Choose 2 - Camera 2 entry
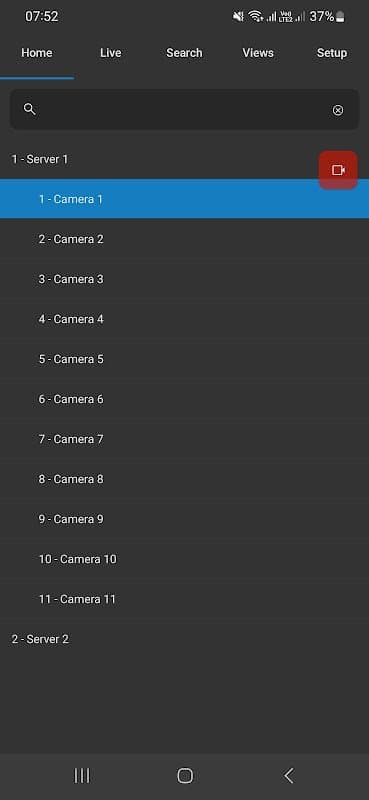 click(x=184, y=239)
